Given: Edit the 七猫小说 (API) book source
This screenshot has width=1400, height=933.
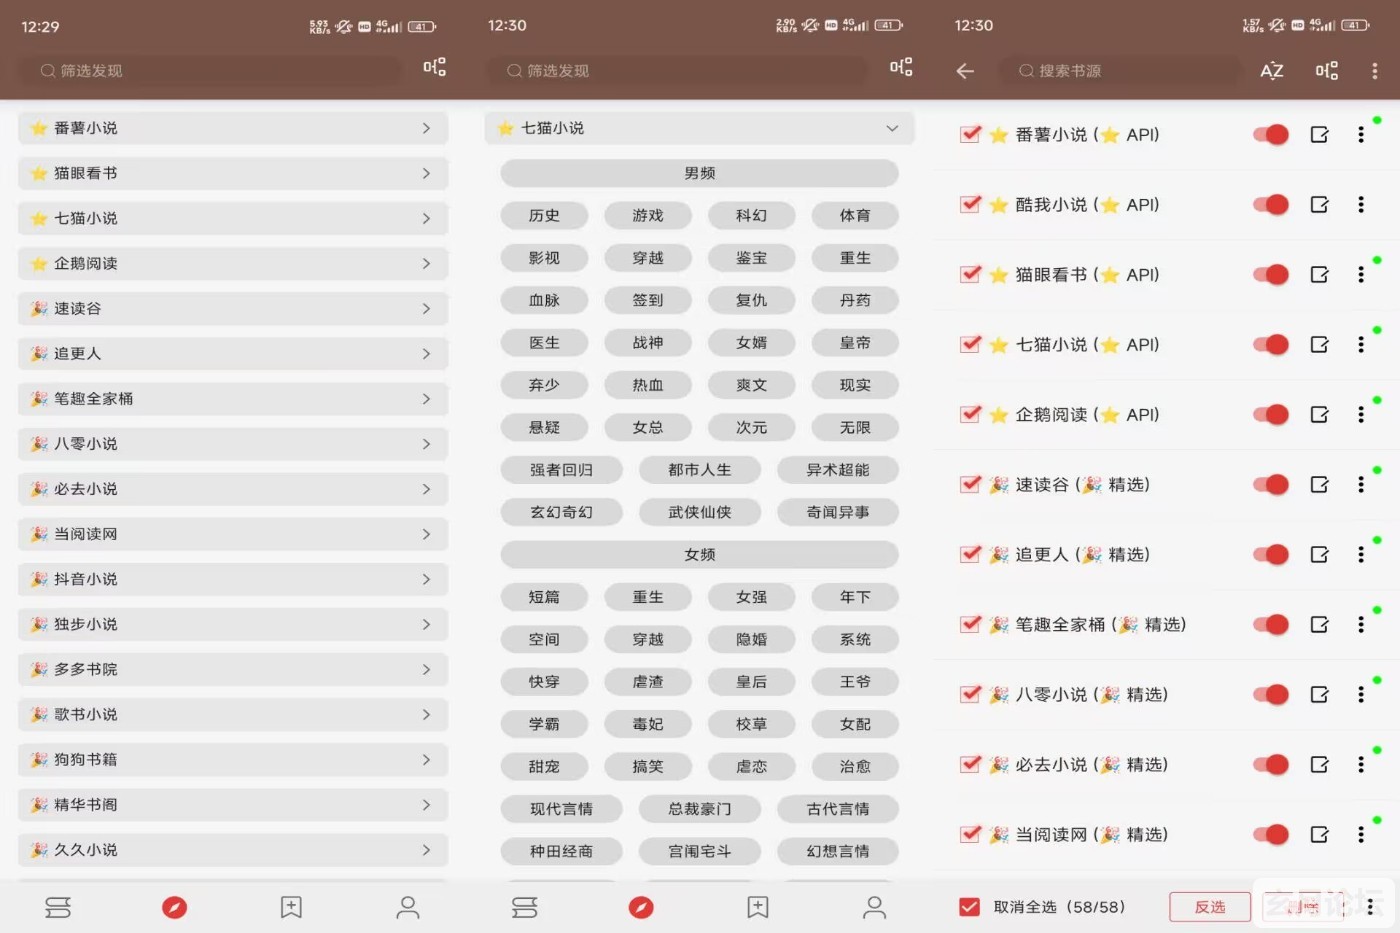Looking at the screenshot, I should click(1320, 345).
